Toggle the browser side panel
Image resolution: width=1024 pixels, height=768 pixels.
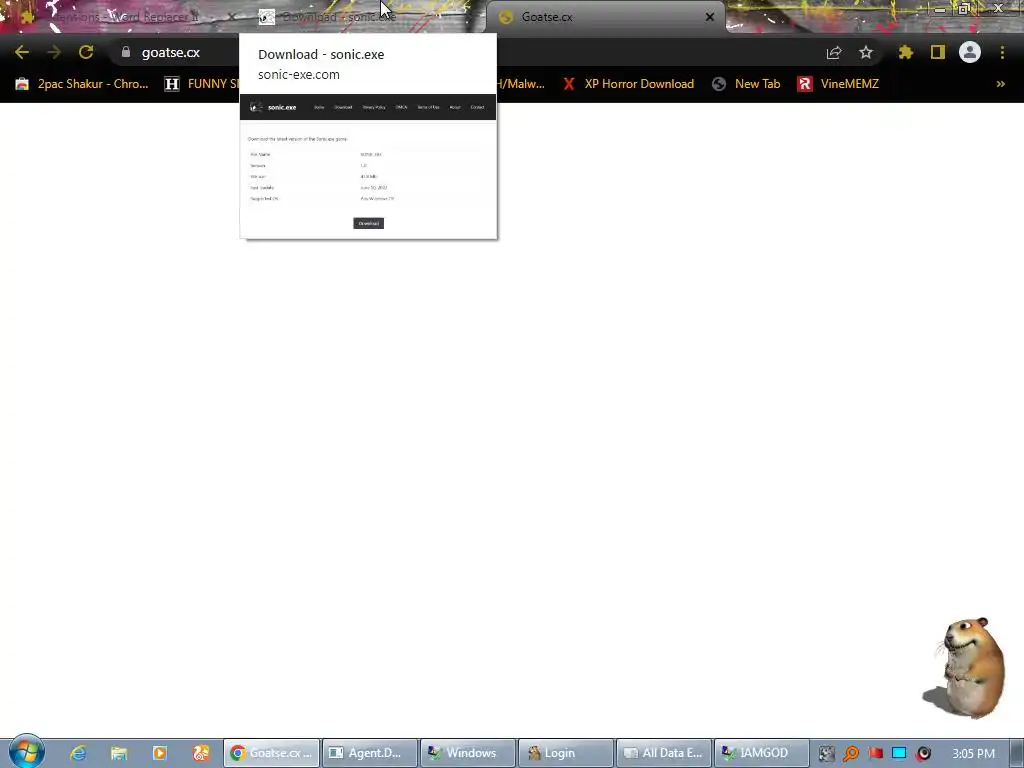[938, 52]
